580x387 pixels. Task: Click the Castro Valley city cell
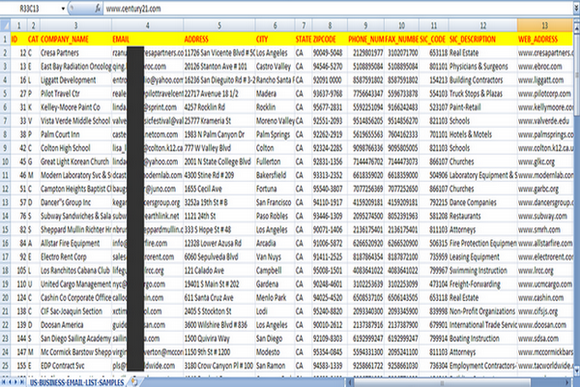[275, 66]
